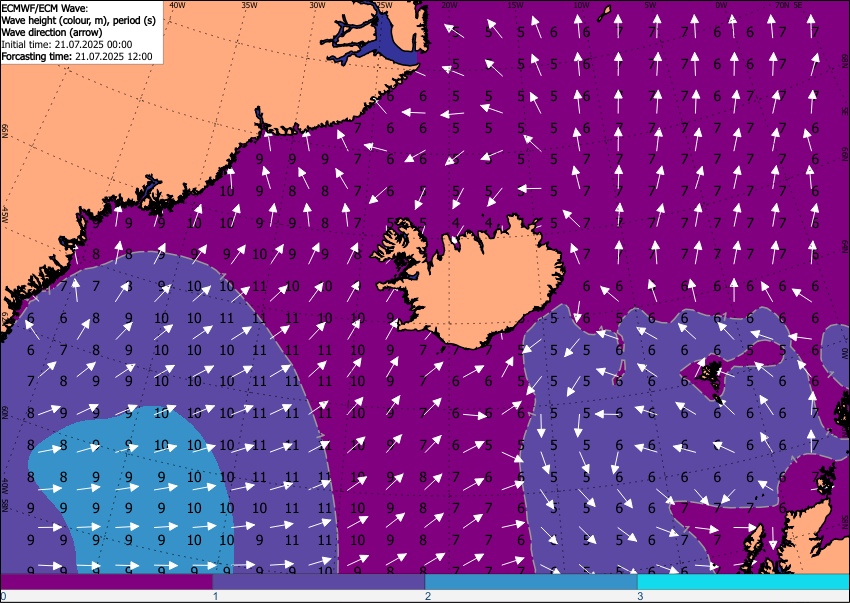Click the '30W' longitude label
Viewport: 850px width, 603px height.
click(x=317, y=5)
